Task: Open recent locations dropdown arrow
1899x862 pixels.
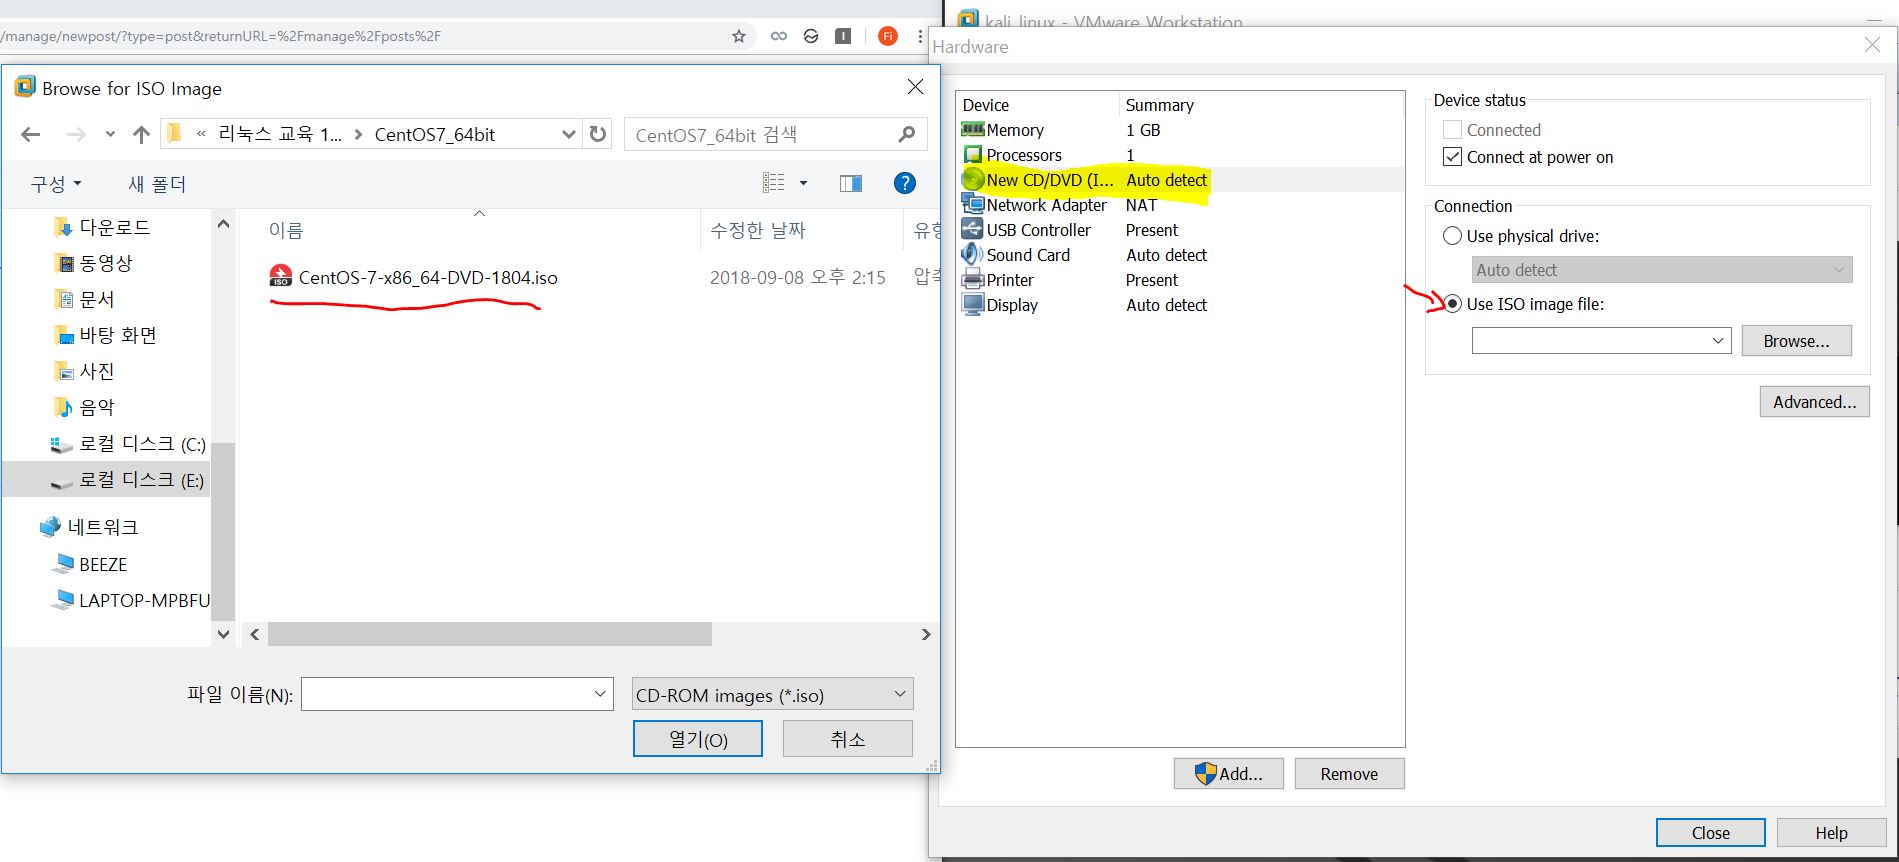Action: click(110, 135)
